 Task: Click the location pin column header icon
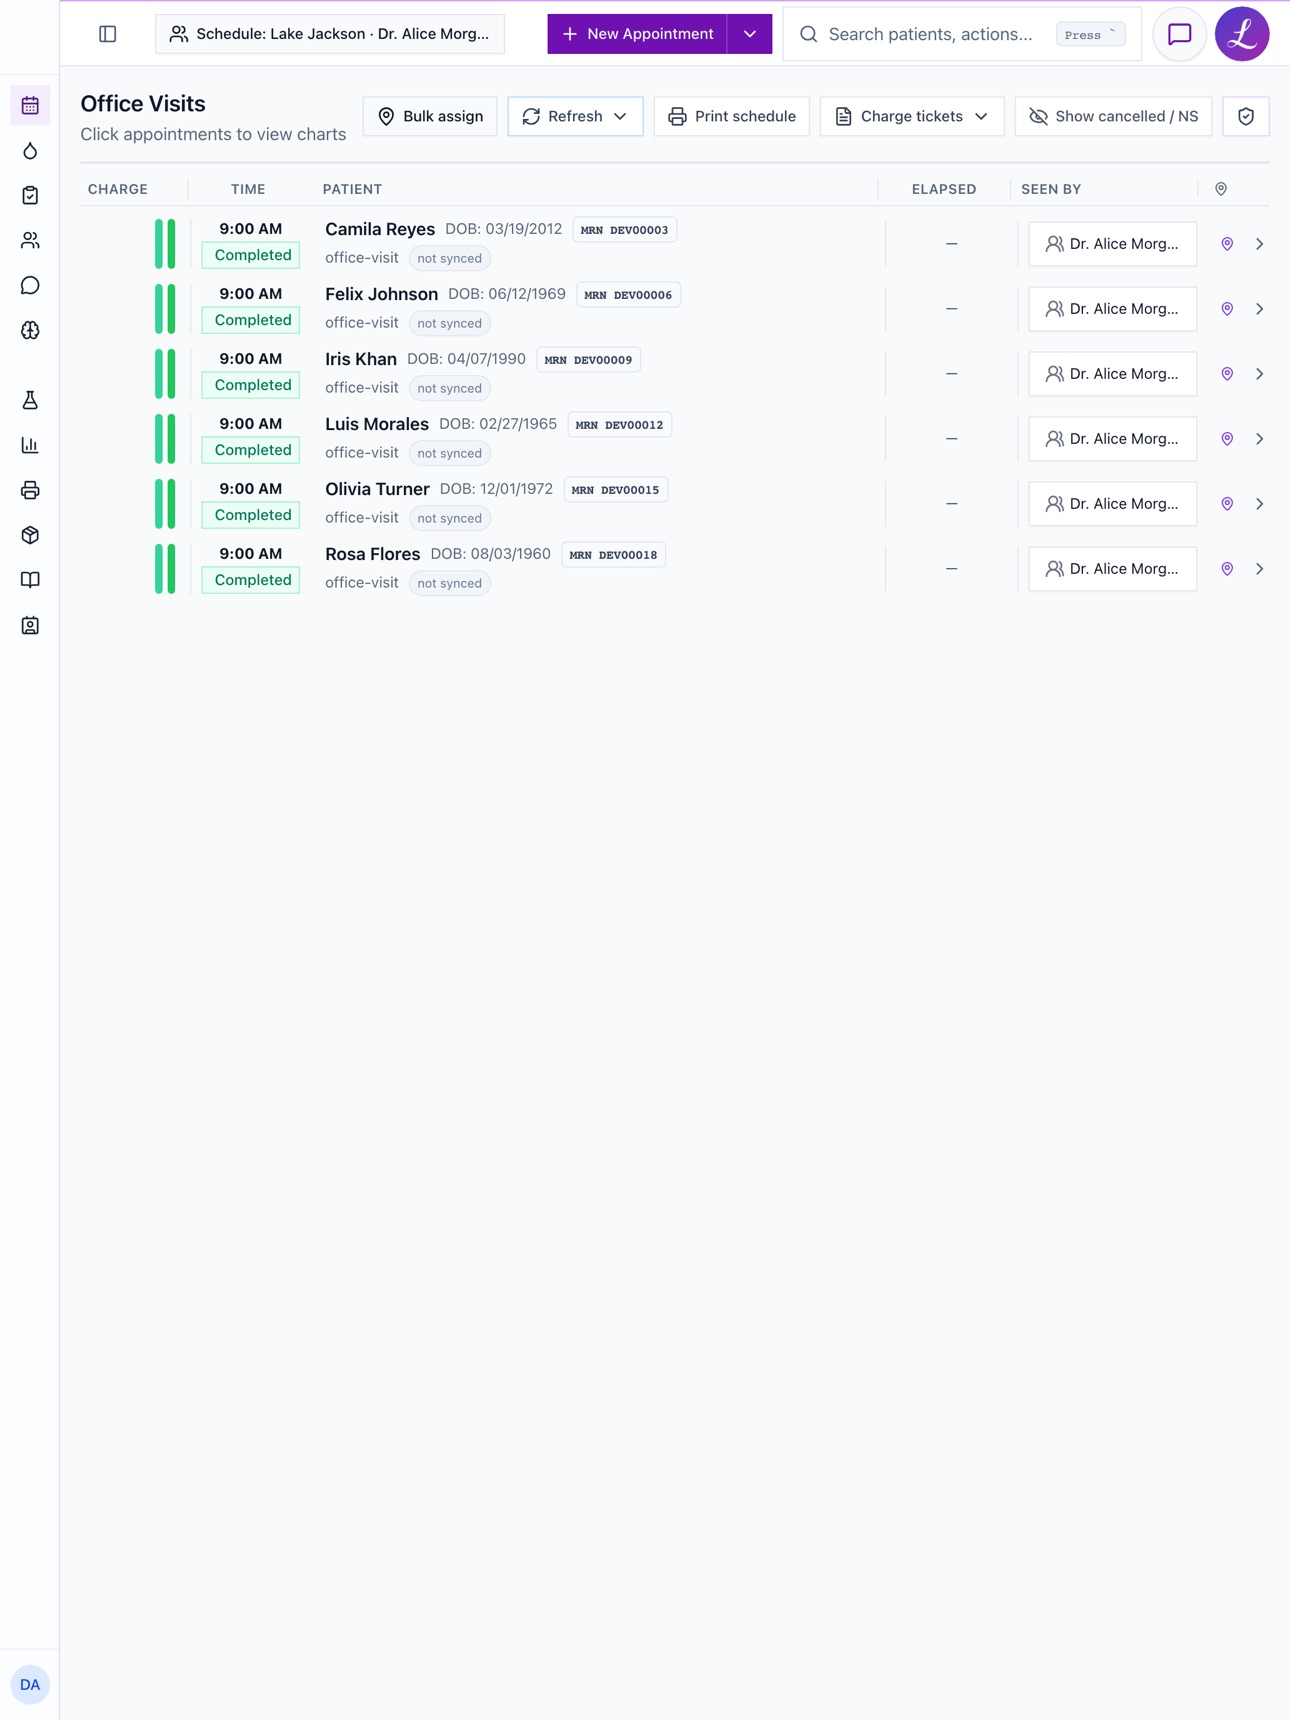pos(1221,189)
